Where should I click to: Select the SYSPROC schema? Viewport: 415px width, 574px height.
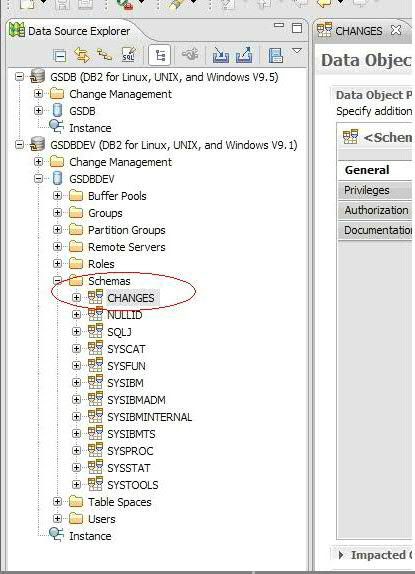tap(130, 451)
